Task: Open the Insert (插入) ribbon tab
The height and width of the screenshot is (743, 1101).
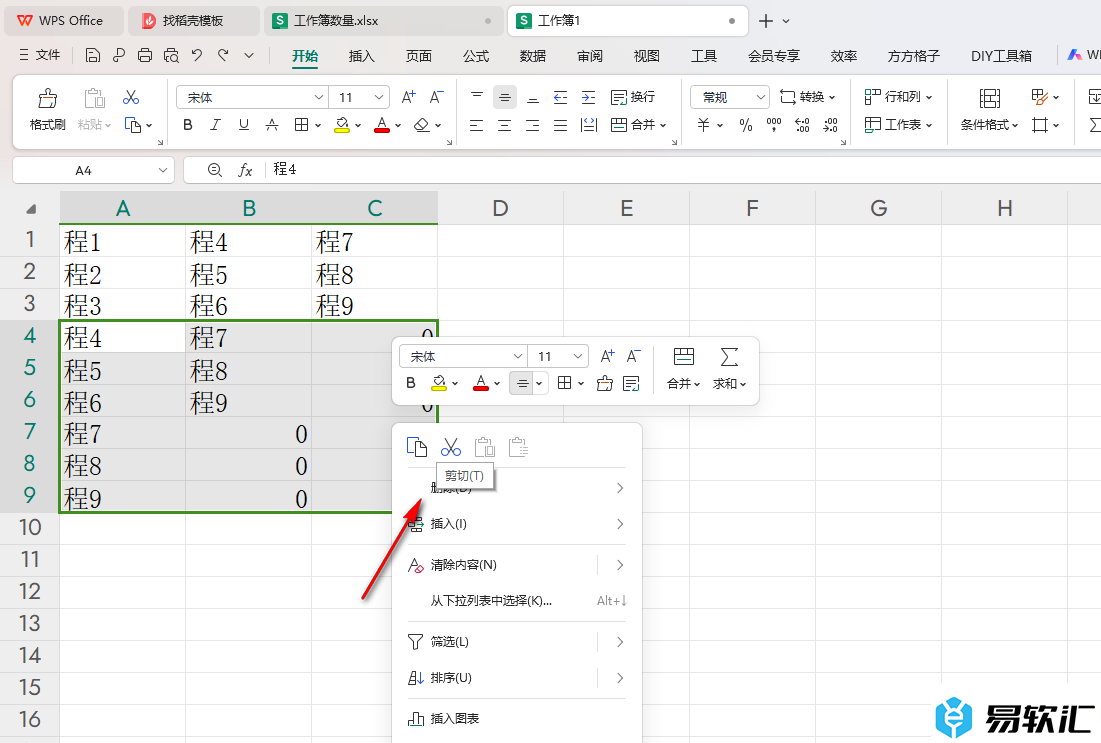Action: [x=362, y=56]
